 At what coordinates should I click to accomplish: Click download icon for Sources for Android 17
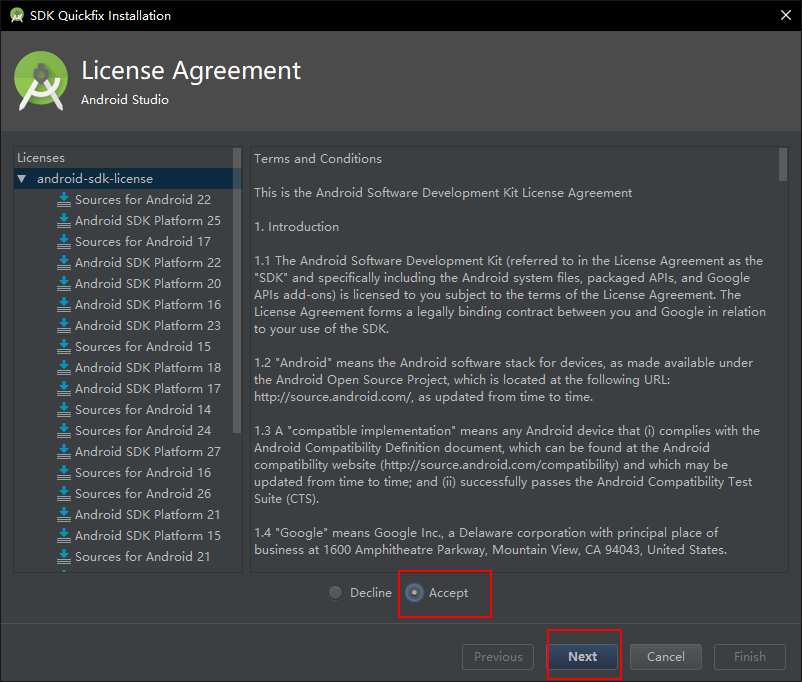64,241
